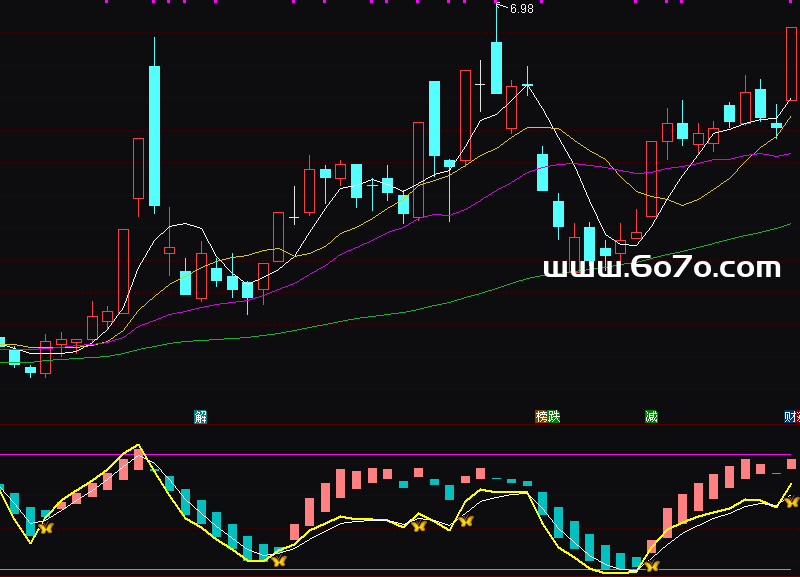Click the 解 event marker
Viewport: 800px width, 577px height.
coord(200,417)
